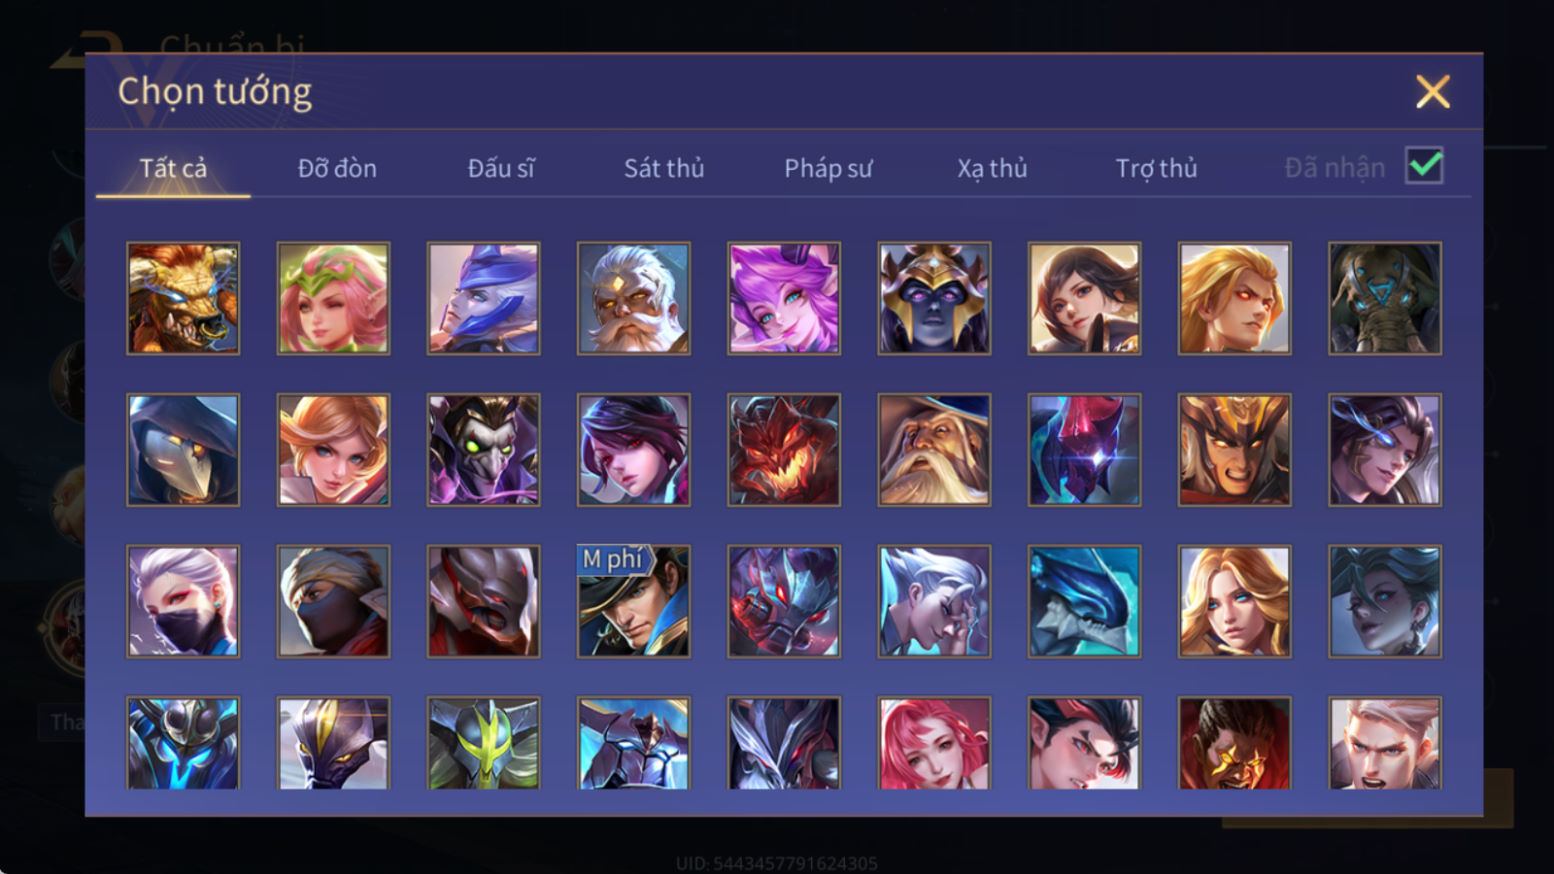Choose the masked white-haired ninja woman
Screen dimensions: 1554x874
point(183,601)
